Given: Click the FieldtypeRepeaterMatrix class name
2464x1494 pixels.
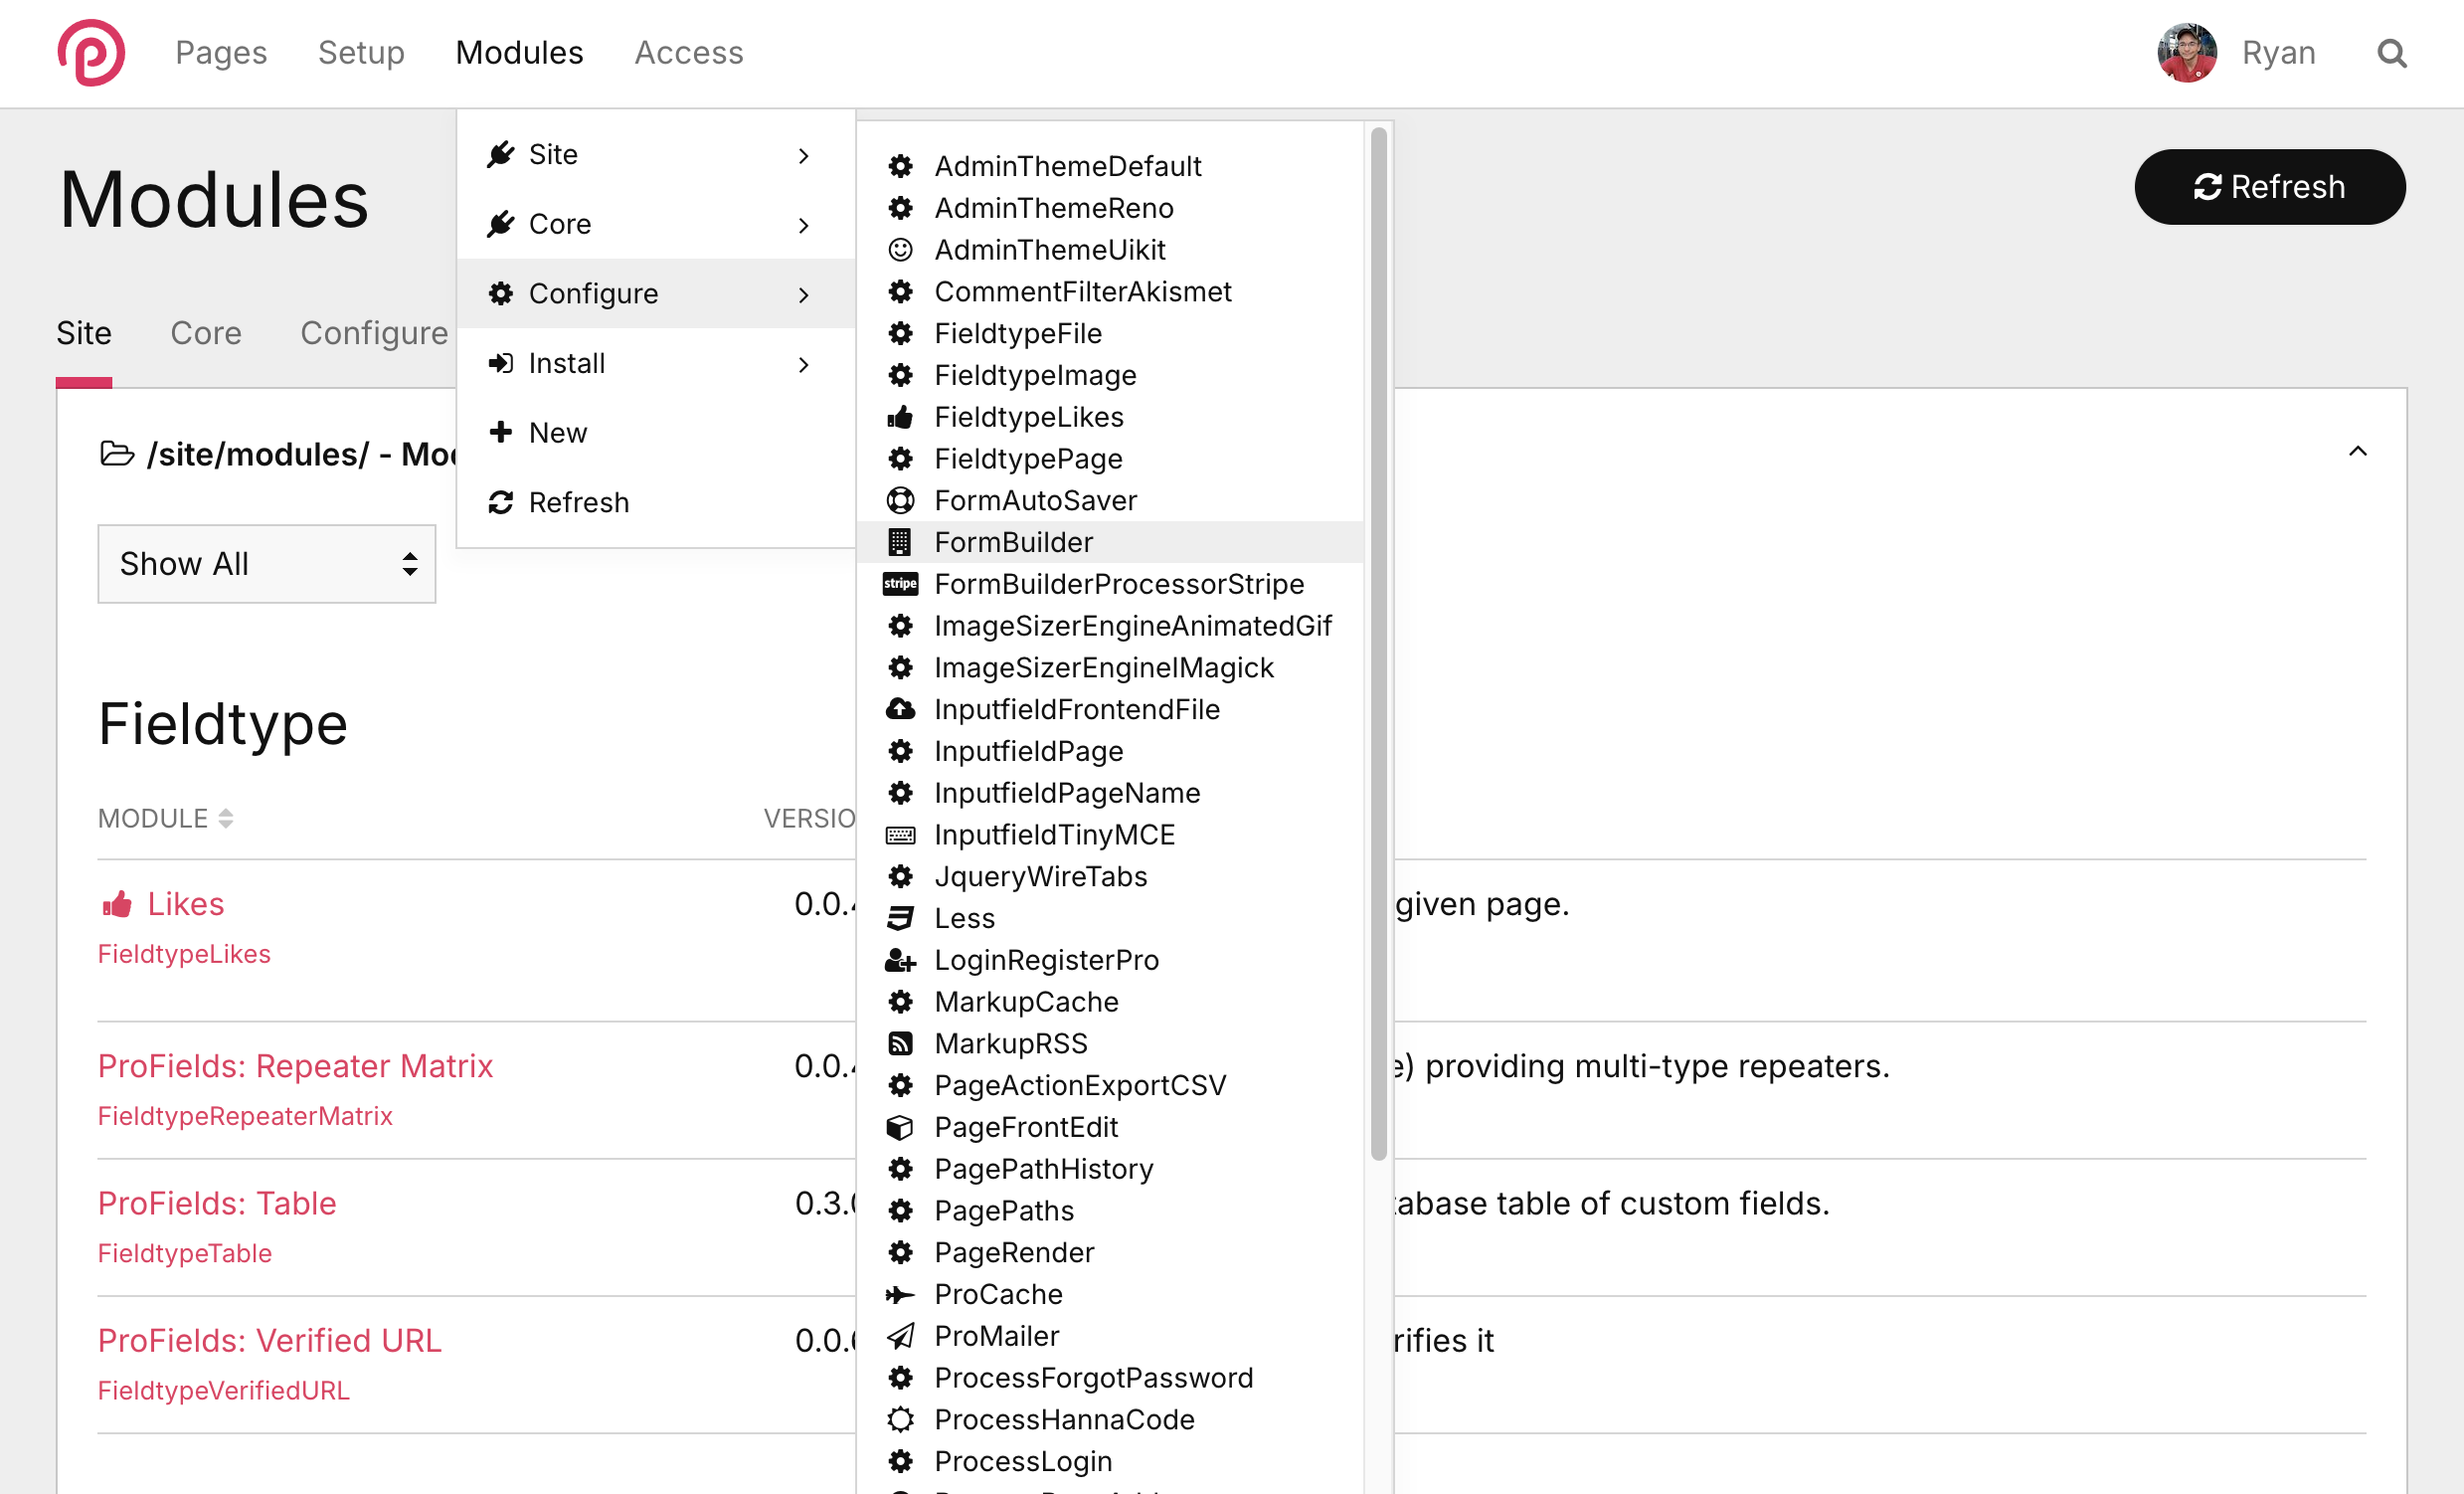Looking at the screenshot, I should [x=245, y=1116].
